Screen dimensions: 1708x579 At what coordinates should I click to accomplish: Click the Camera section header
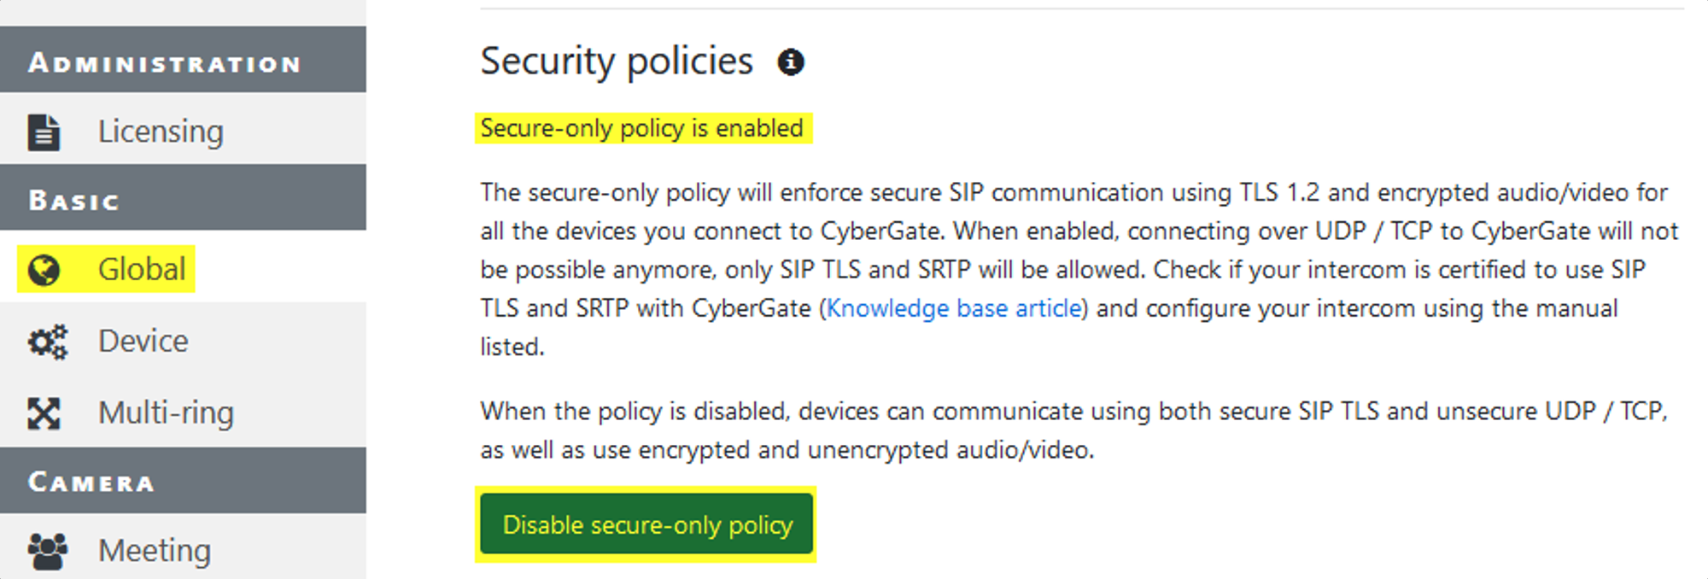coord(91,482)
